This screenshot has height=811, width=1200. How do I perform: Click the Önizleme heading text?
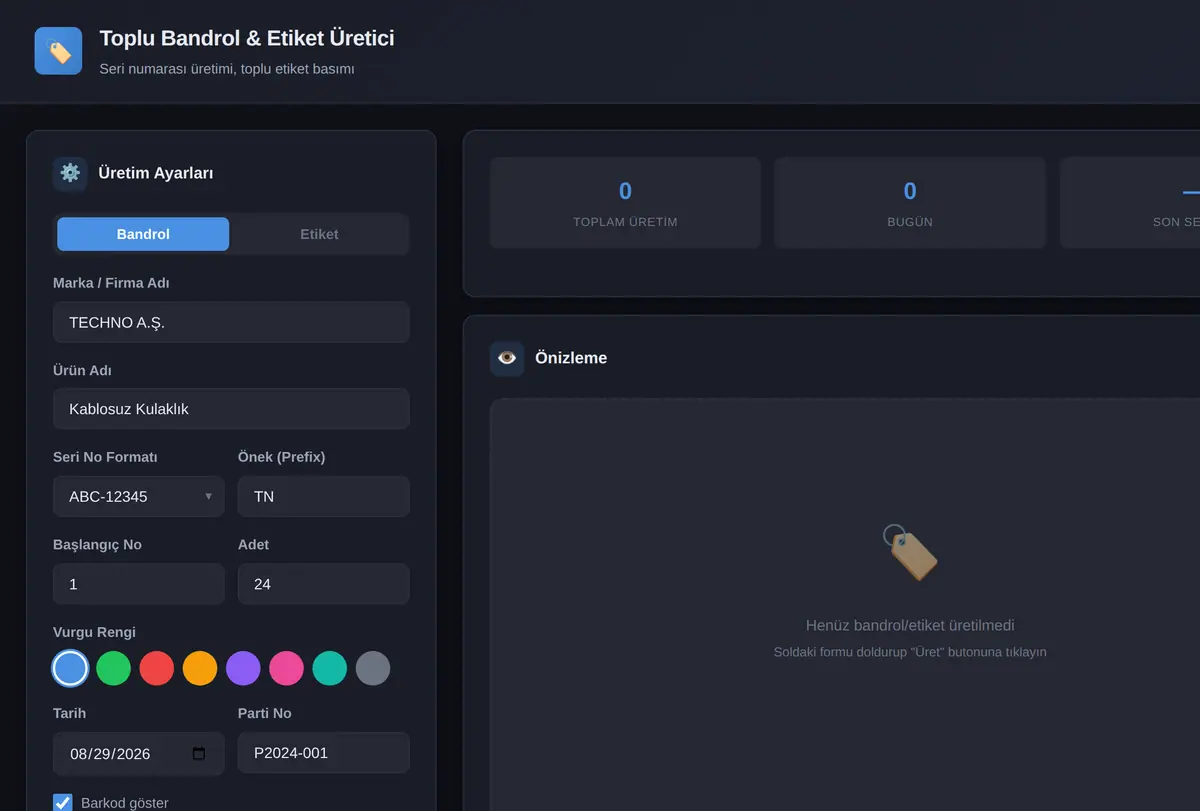[x=571, y=358]
